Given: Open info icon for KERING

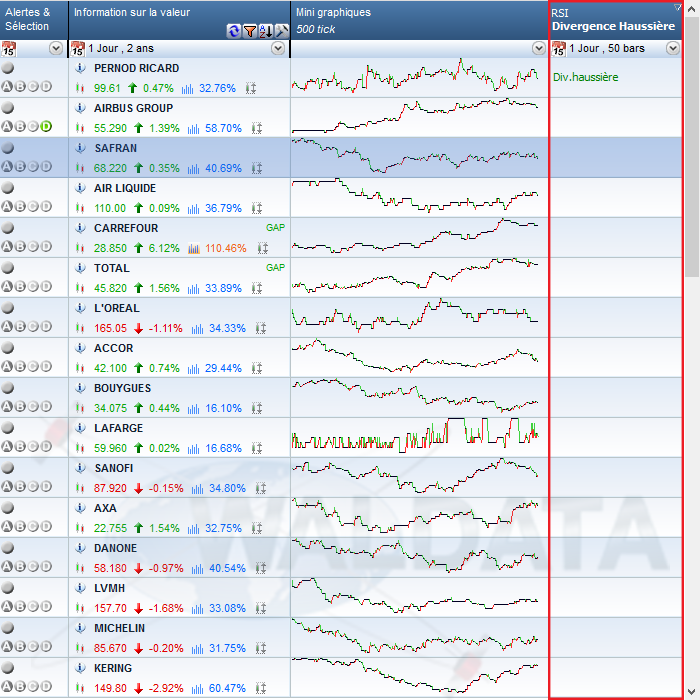Looking at the screenshot, I should click(x=80, y=668).
